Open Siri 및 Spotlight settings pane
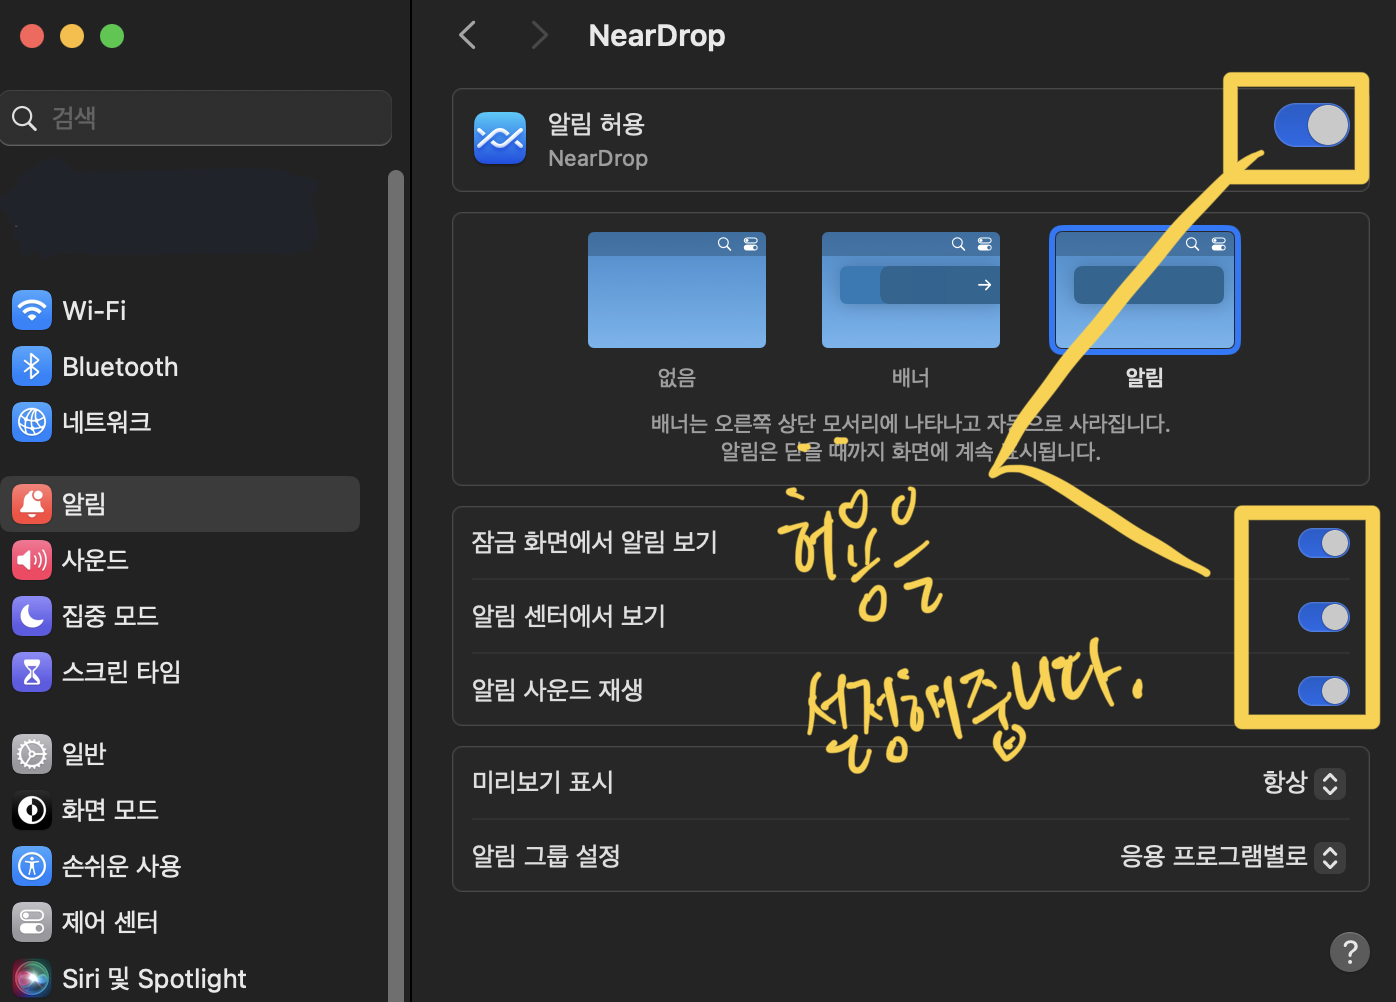 [x=180, y=978]
